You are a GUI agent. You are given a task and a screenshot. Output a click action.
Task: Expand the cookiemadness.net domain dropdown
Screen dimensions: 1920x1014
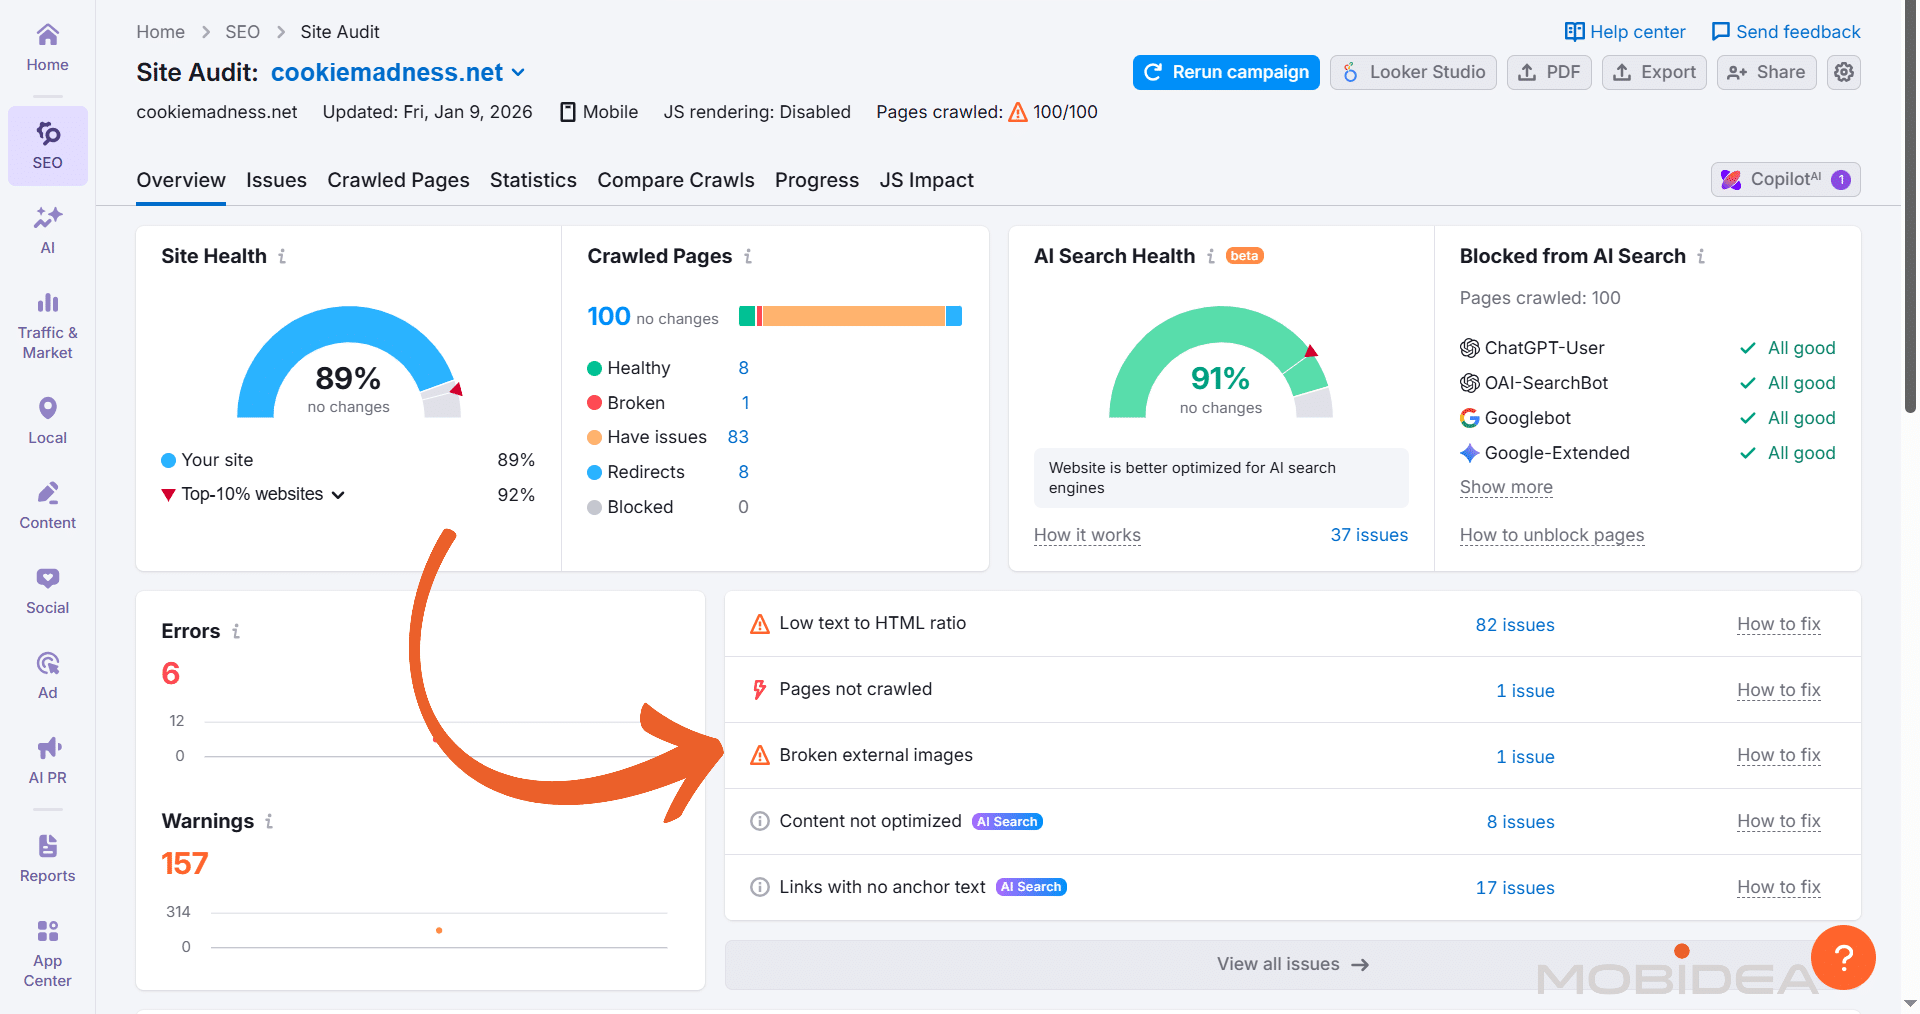tap(518, 72)
